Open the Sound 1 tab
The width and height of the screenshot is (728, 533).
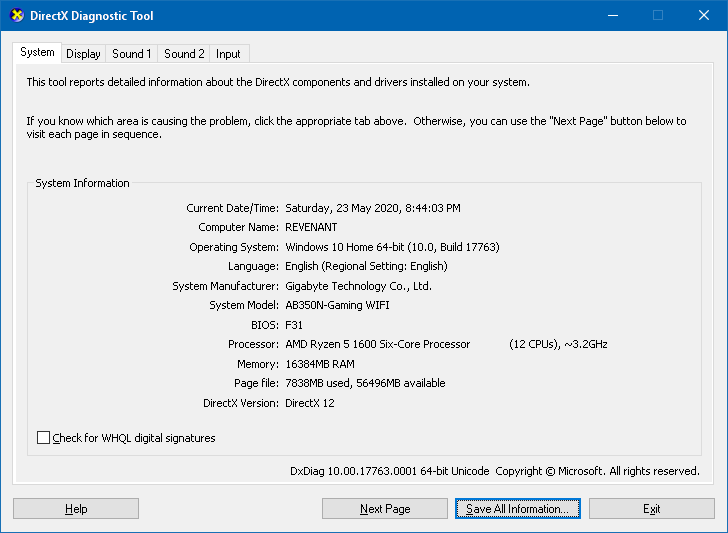(132, 54)
